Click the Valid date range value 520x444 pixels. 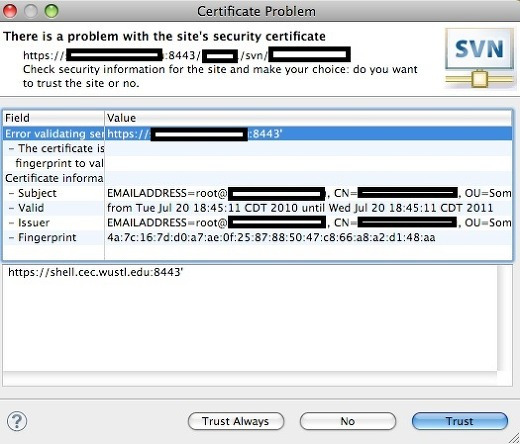(x=300, y=208)
